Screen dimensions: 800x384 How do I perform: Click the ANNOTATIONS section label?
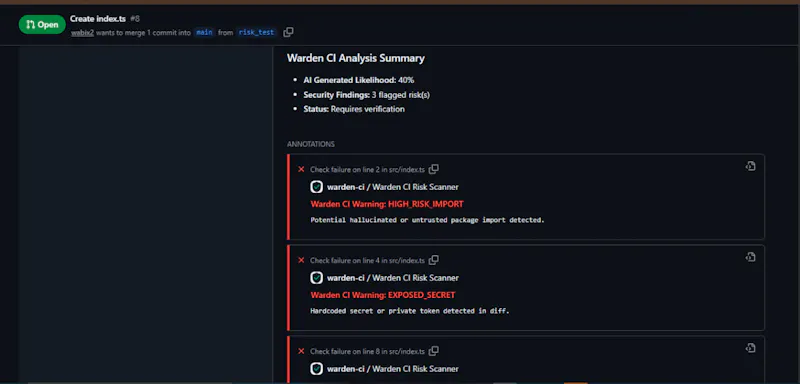coord(311,144)
